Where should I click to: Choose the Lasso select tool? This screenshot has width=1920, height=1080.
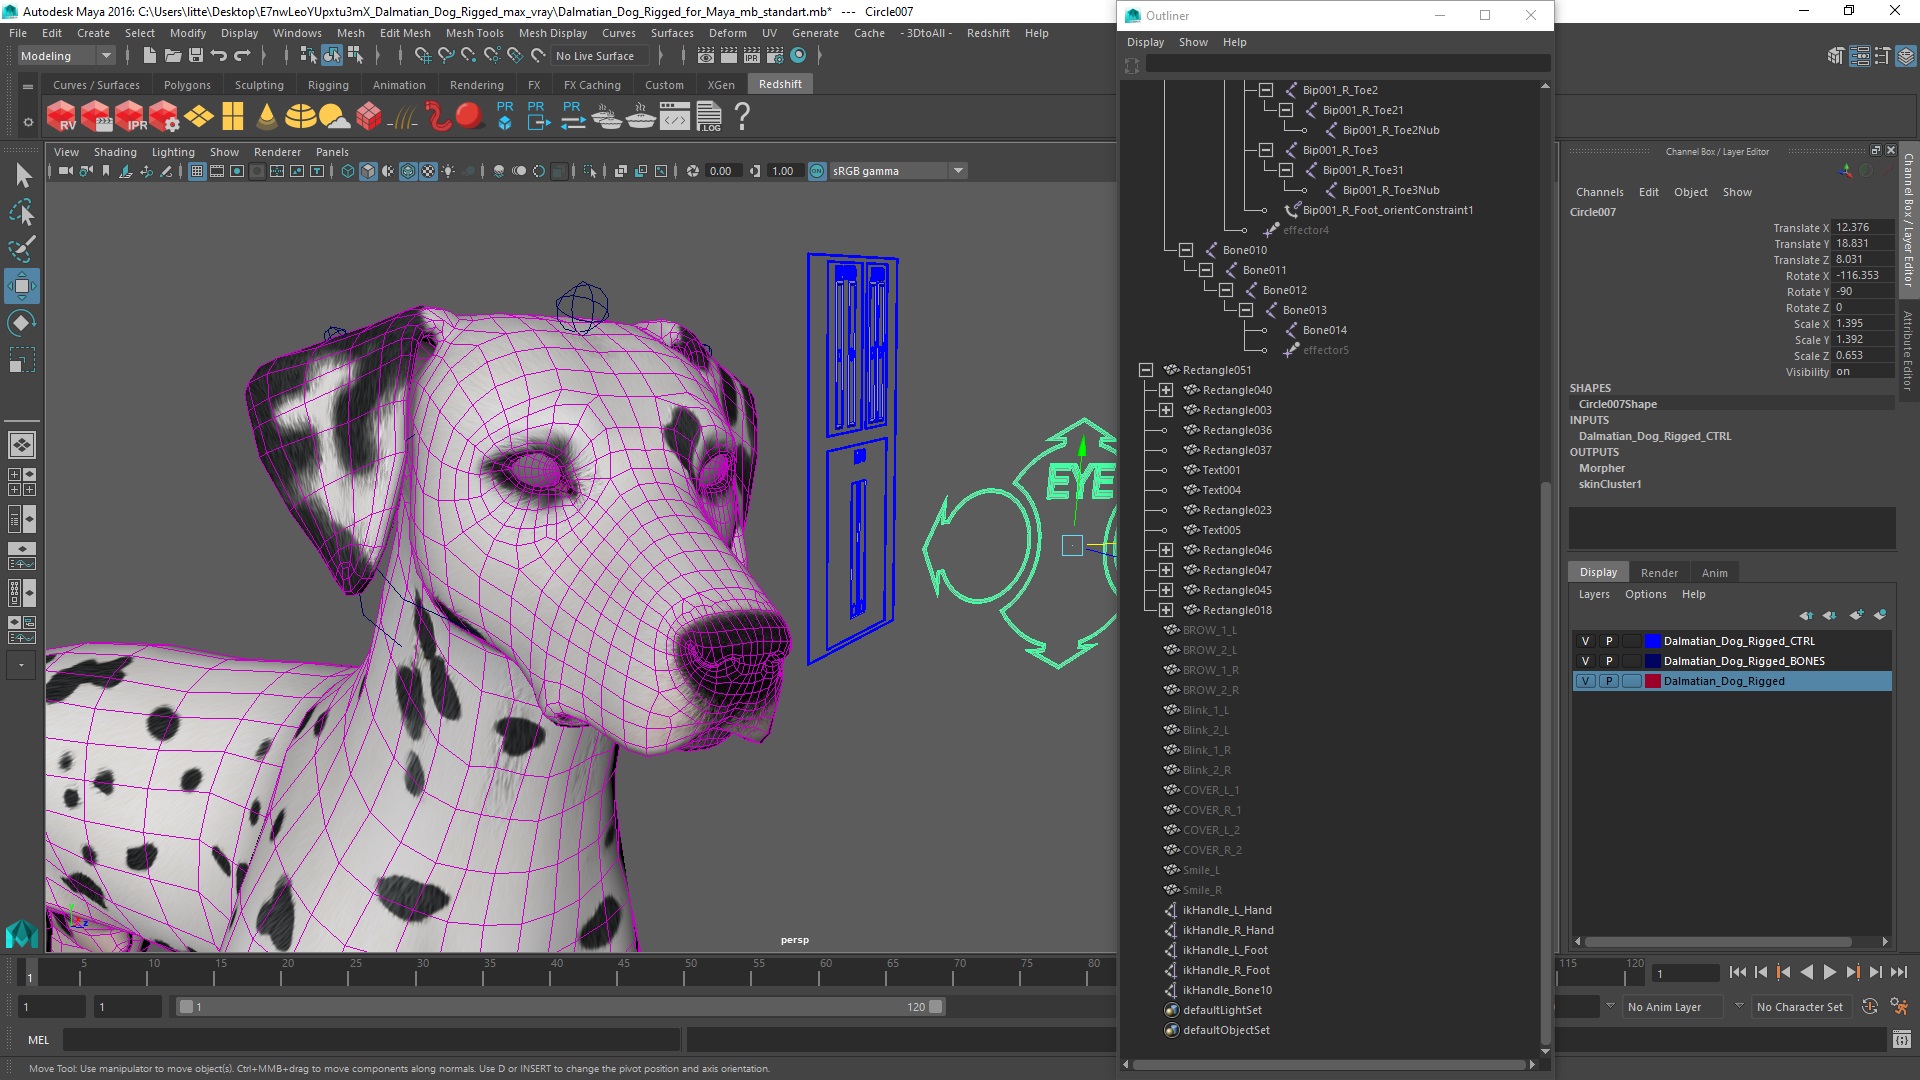pos(22,212)
